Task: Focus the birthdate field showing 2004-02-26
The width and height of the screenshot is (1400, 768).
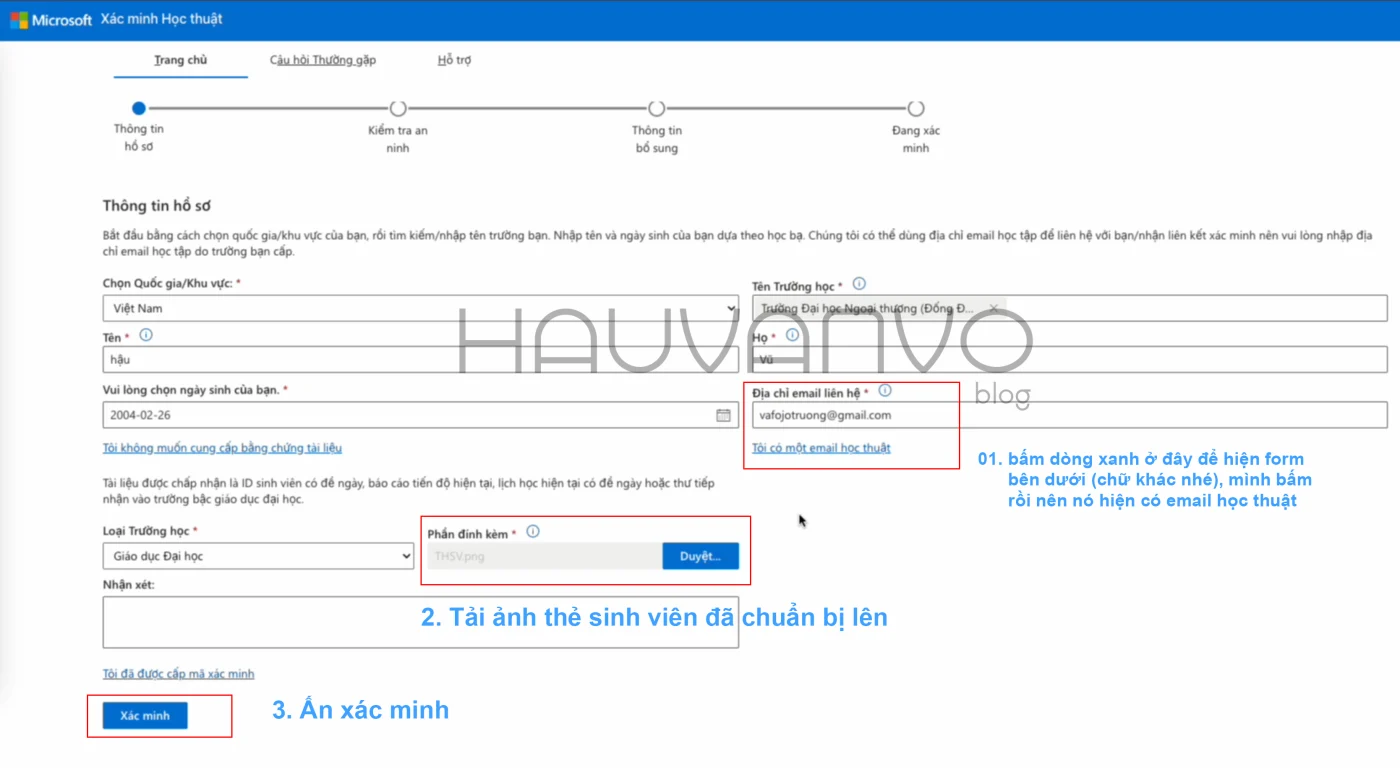Action: click(x=420, y=415)
